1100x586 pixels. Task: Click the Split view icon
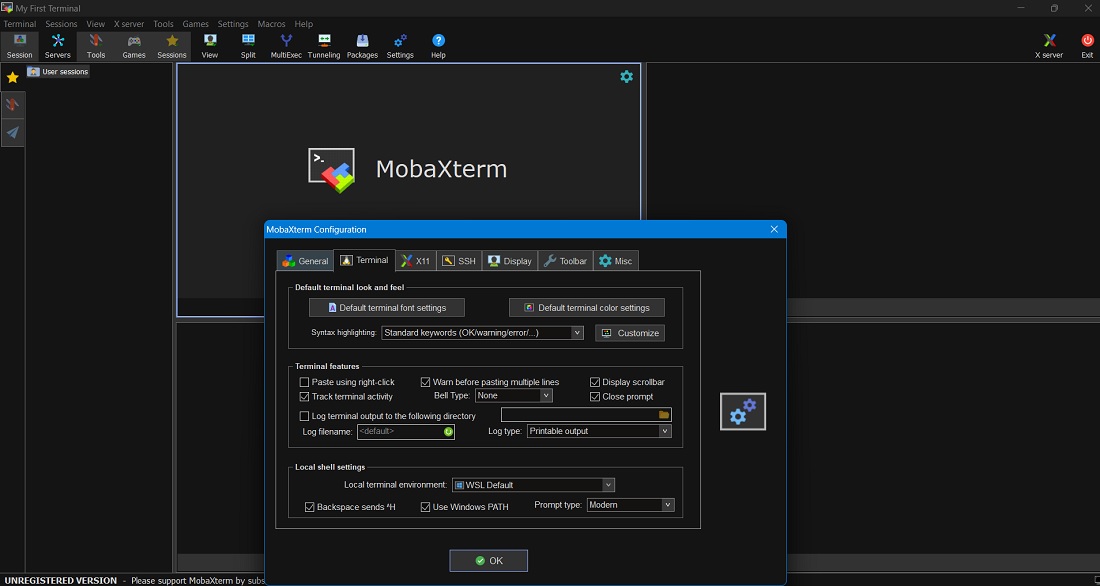click(x=248, y=44)
